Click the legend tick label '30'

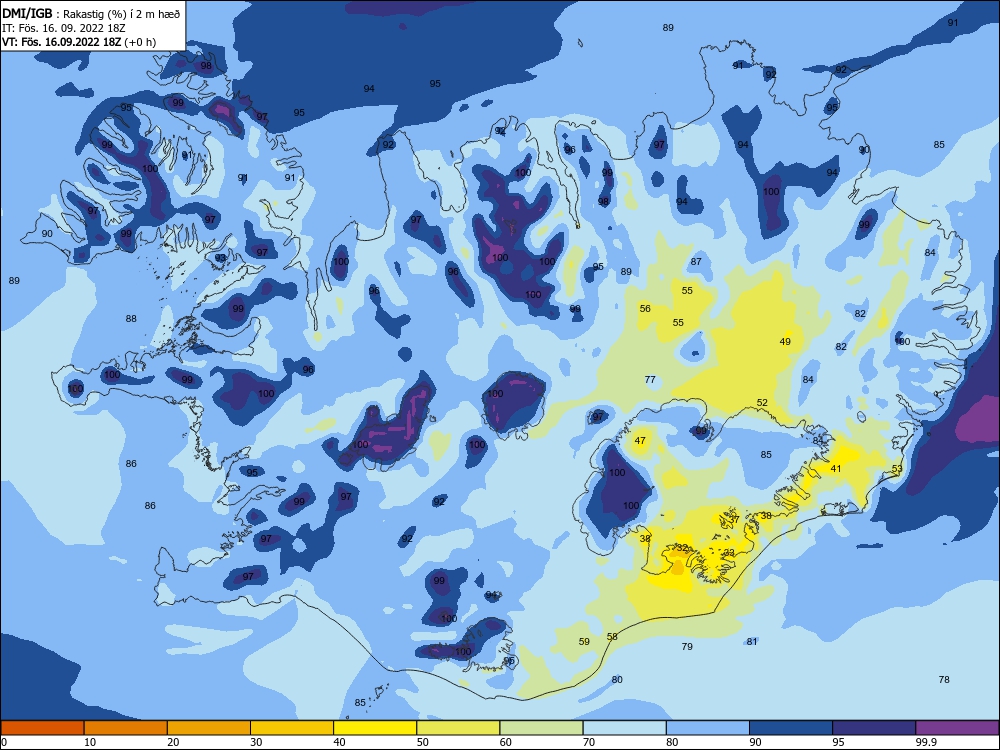point(256,742)
